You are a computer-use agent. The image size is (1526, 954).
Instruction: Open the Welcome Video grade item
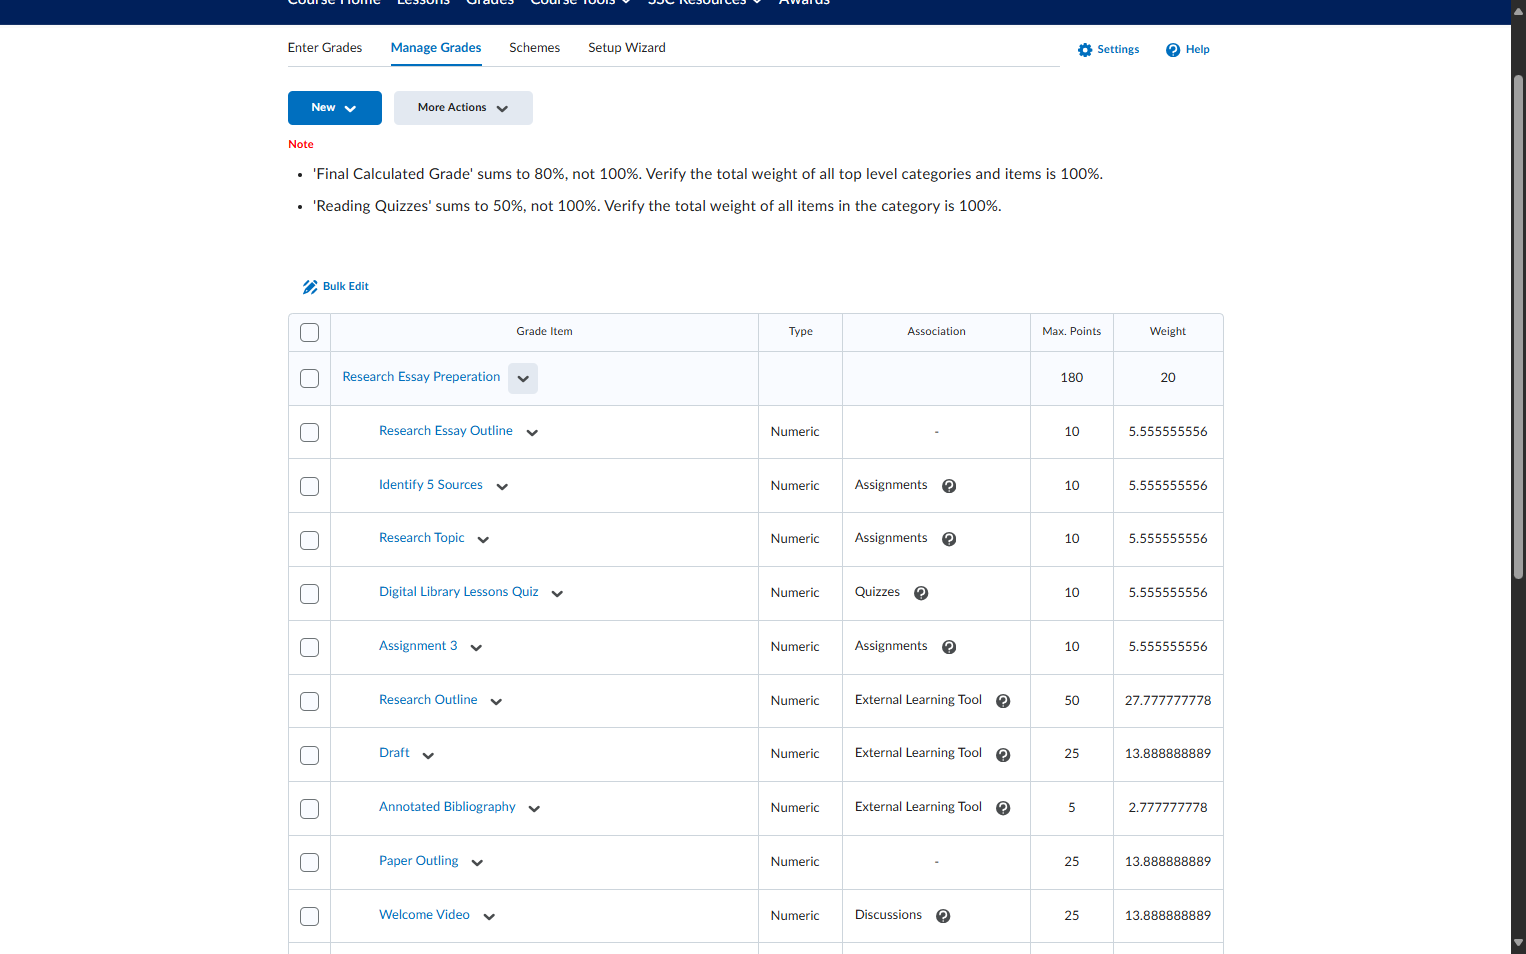tap(424, 915)
